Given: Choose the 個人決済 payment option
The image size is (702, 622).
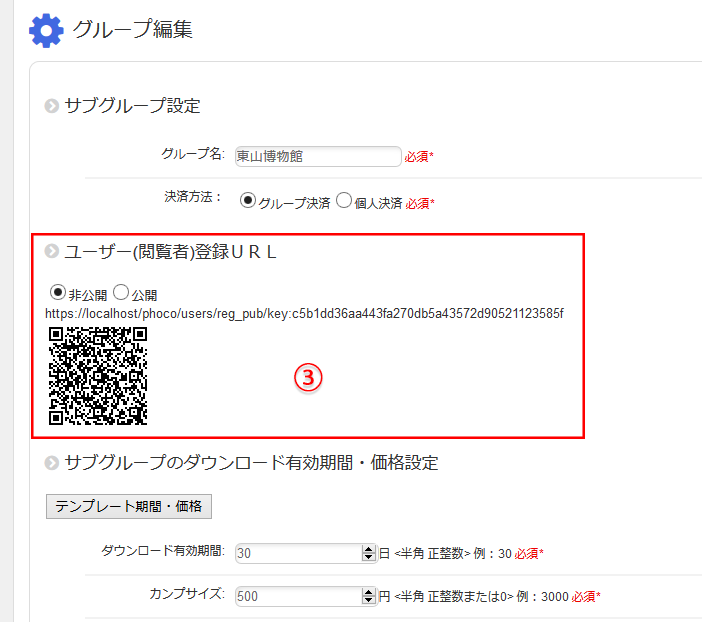Looking at the screenshot, I should pyautogui.click(x=344, y=201).
